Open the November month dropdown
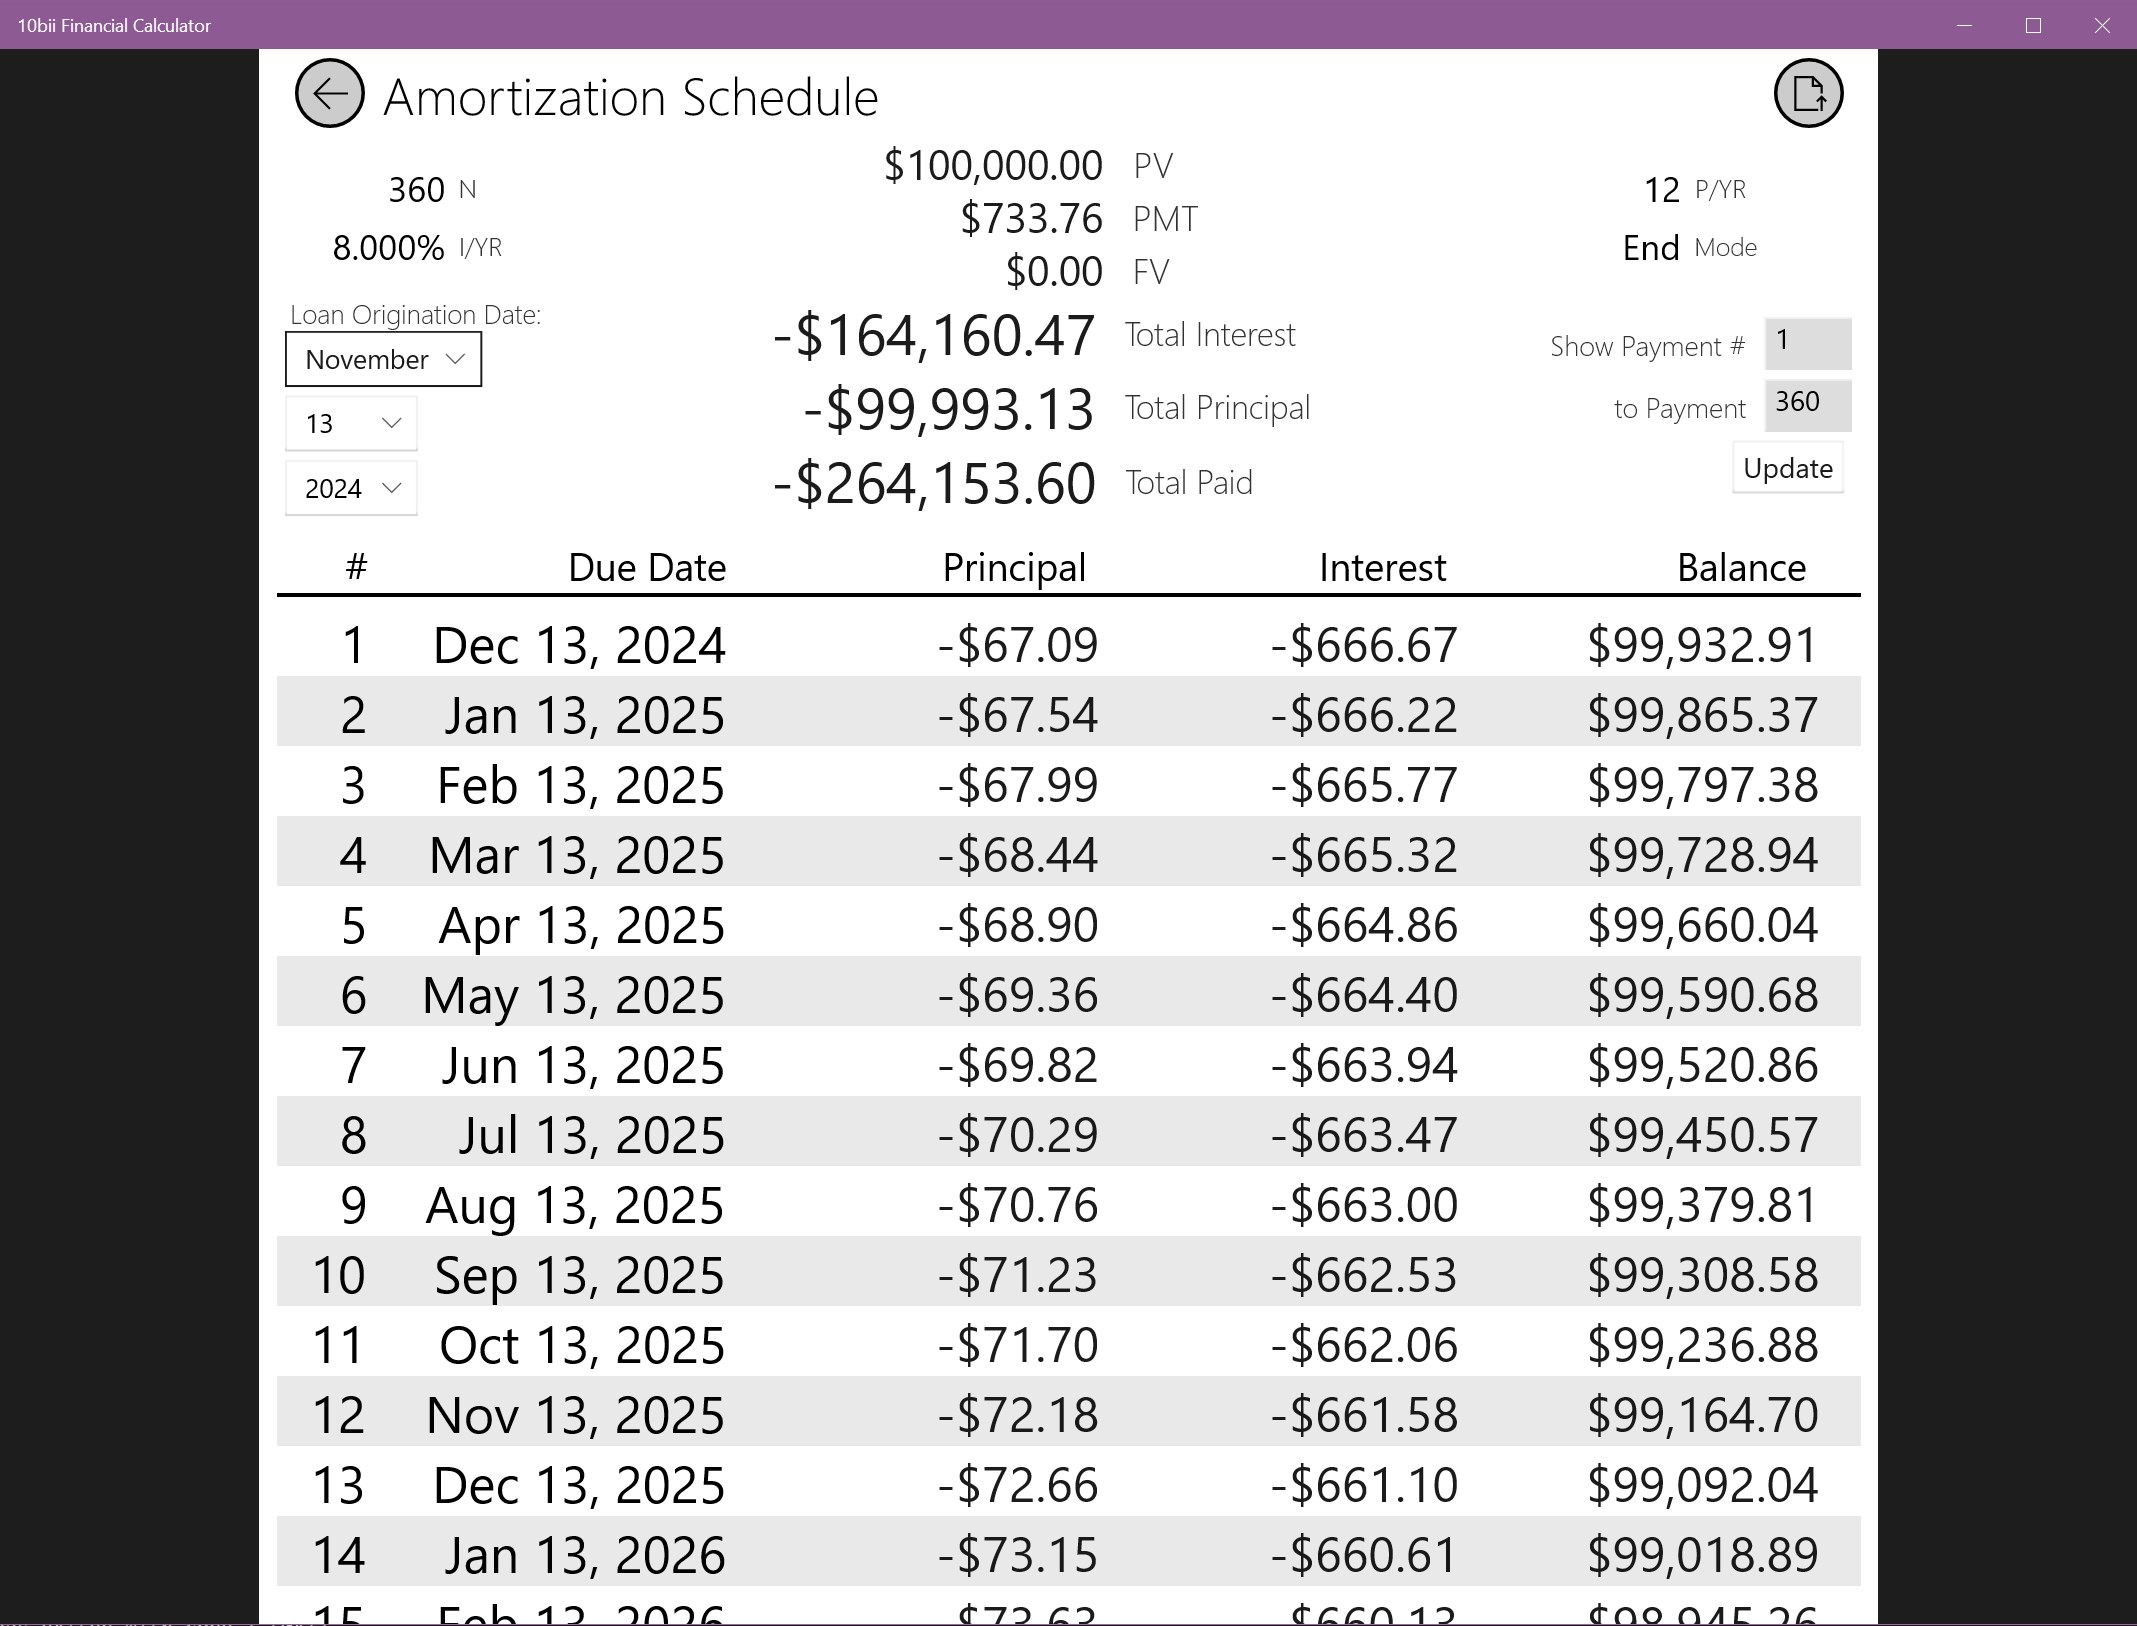This screenshot has height=1626, width=2137. click(x=383, y=359)
